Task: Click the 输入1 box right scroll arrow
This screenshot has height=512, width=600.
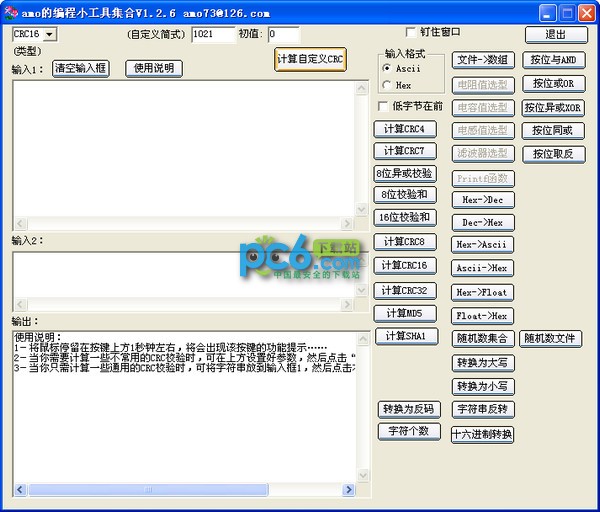Action: pos(347,223)
